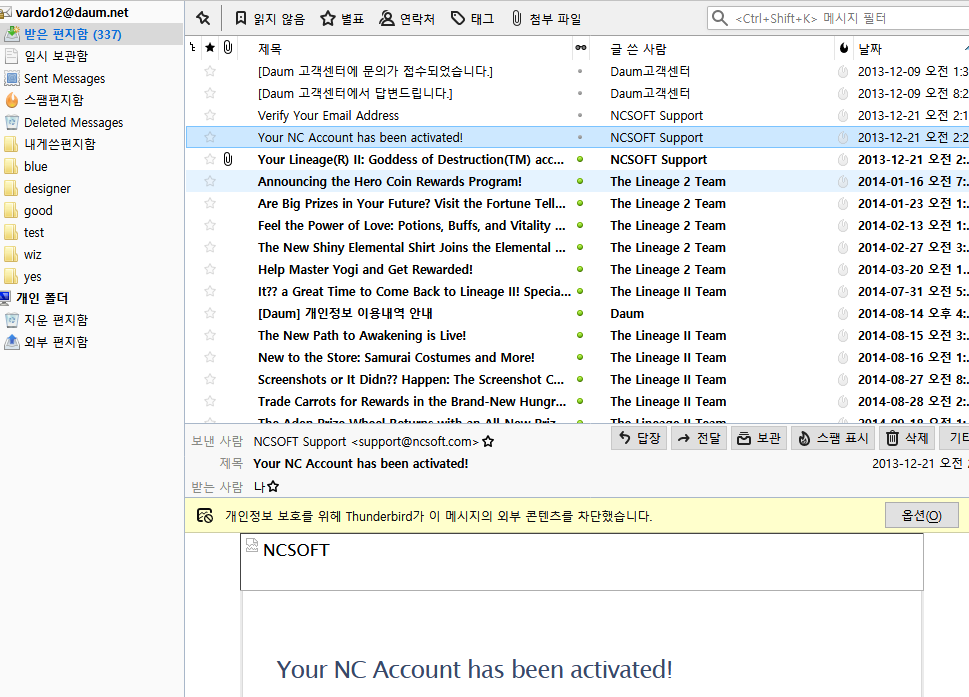969x697 pixels.
Task: Open the designer folder
Action: click(x=47, y=188)
